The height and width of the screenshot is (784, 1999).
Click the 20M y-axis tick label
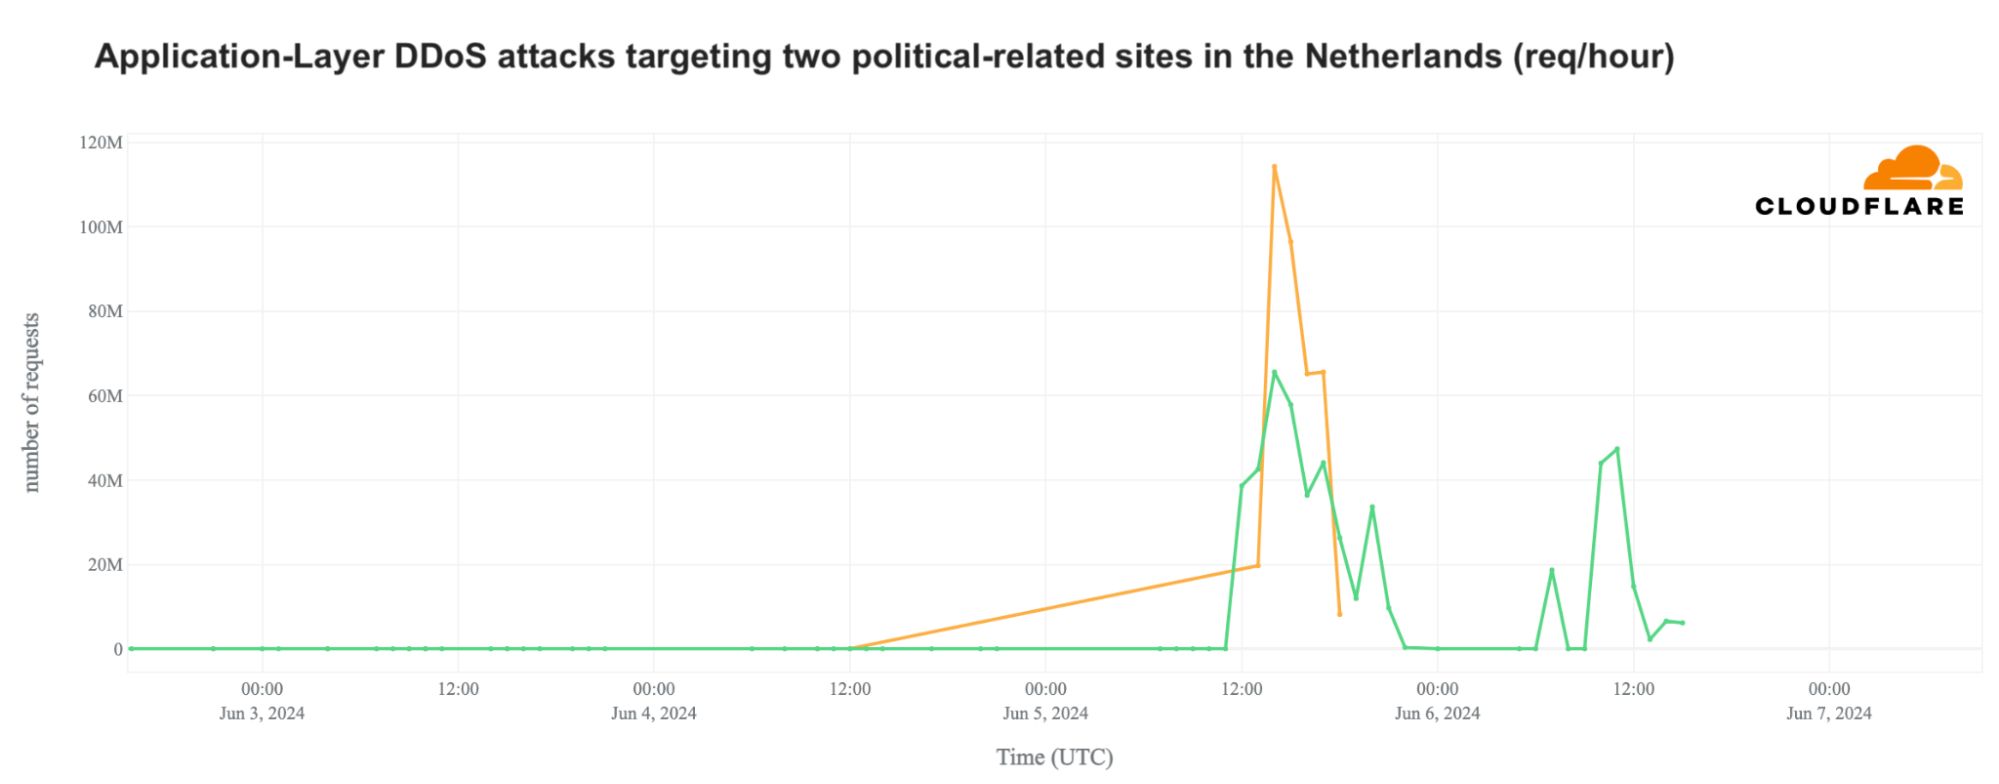coord(105,565)
